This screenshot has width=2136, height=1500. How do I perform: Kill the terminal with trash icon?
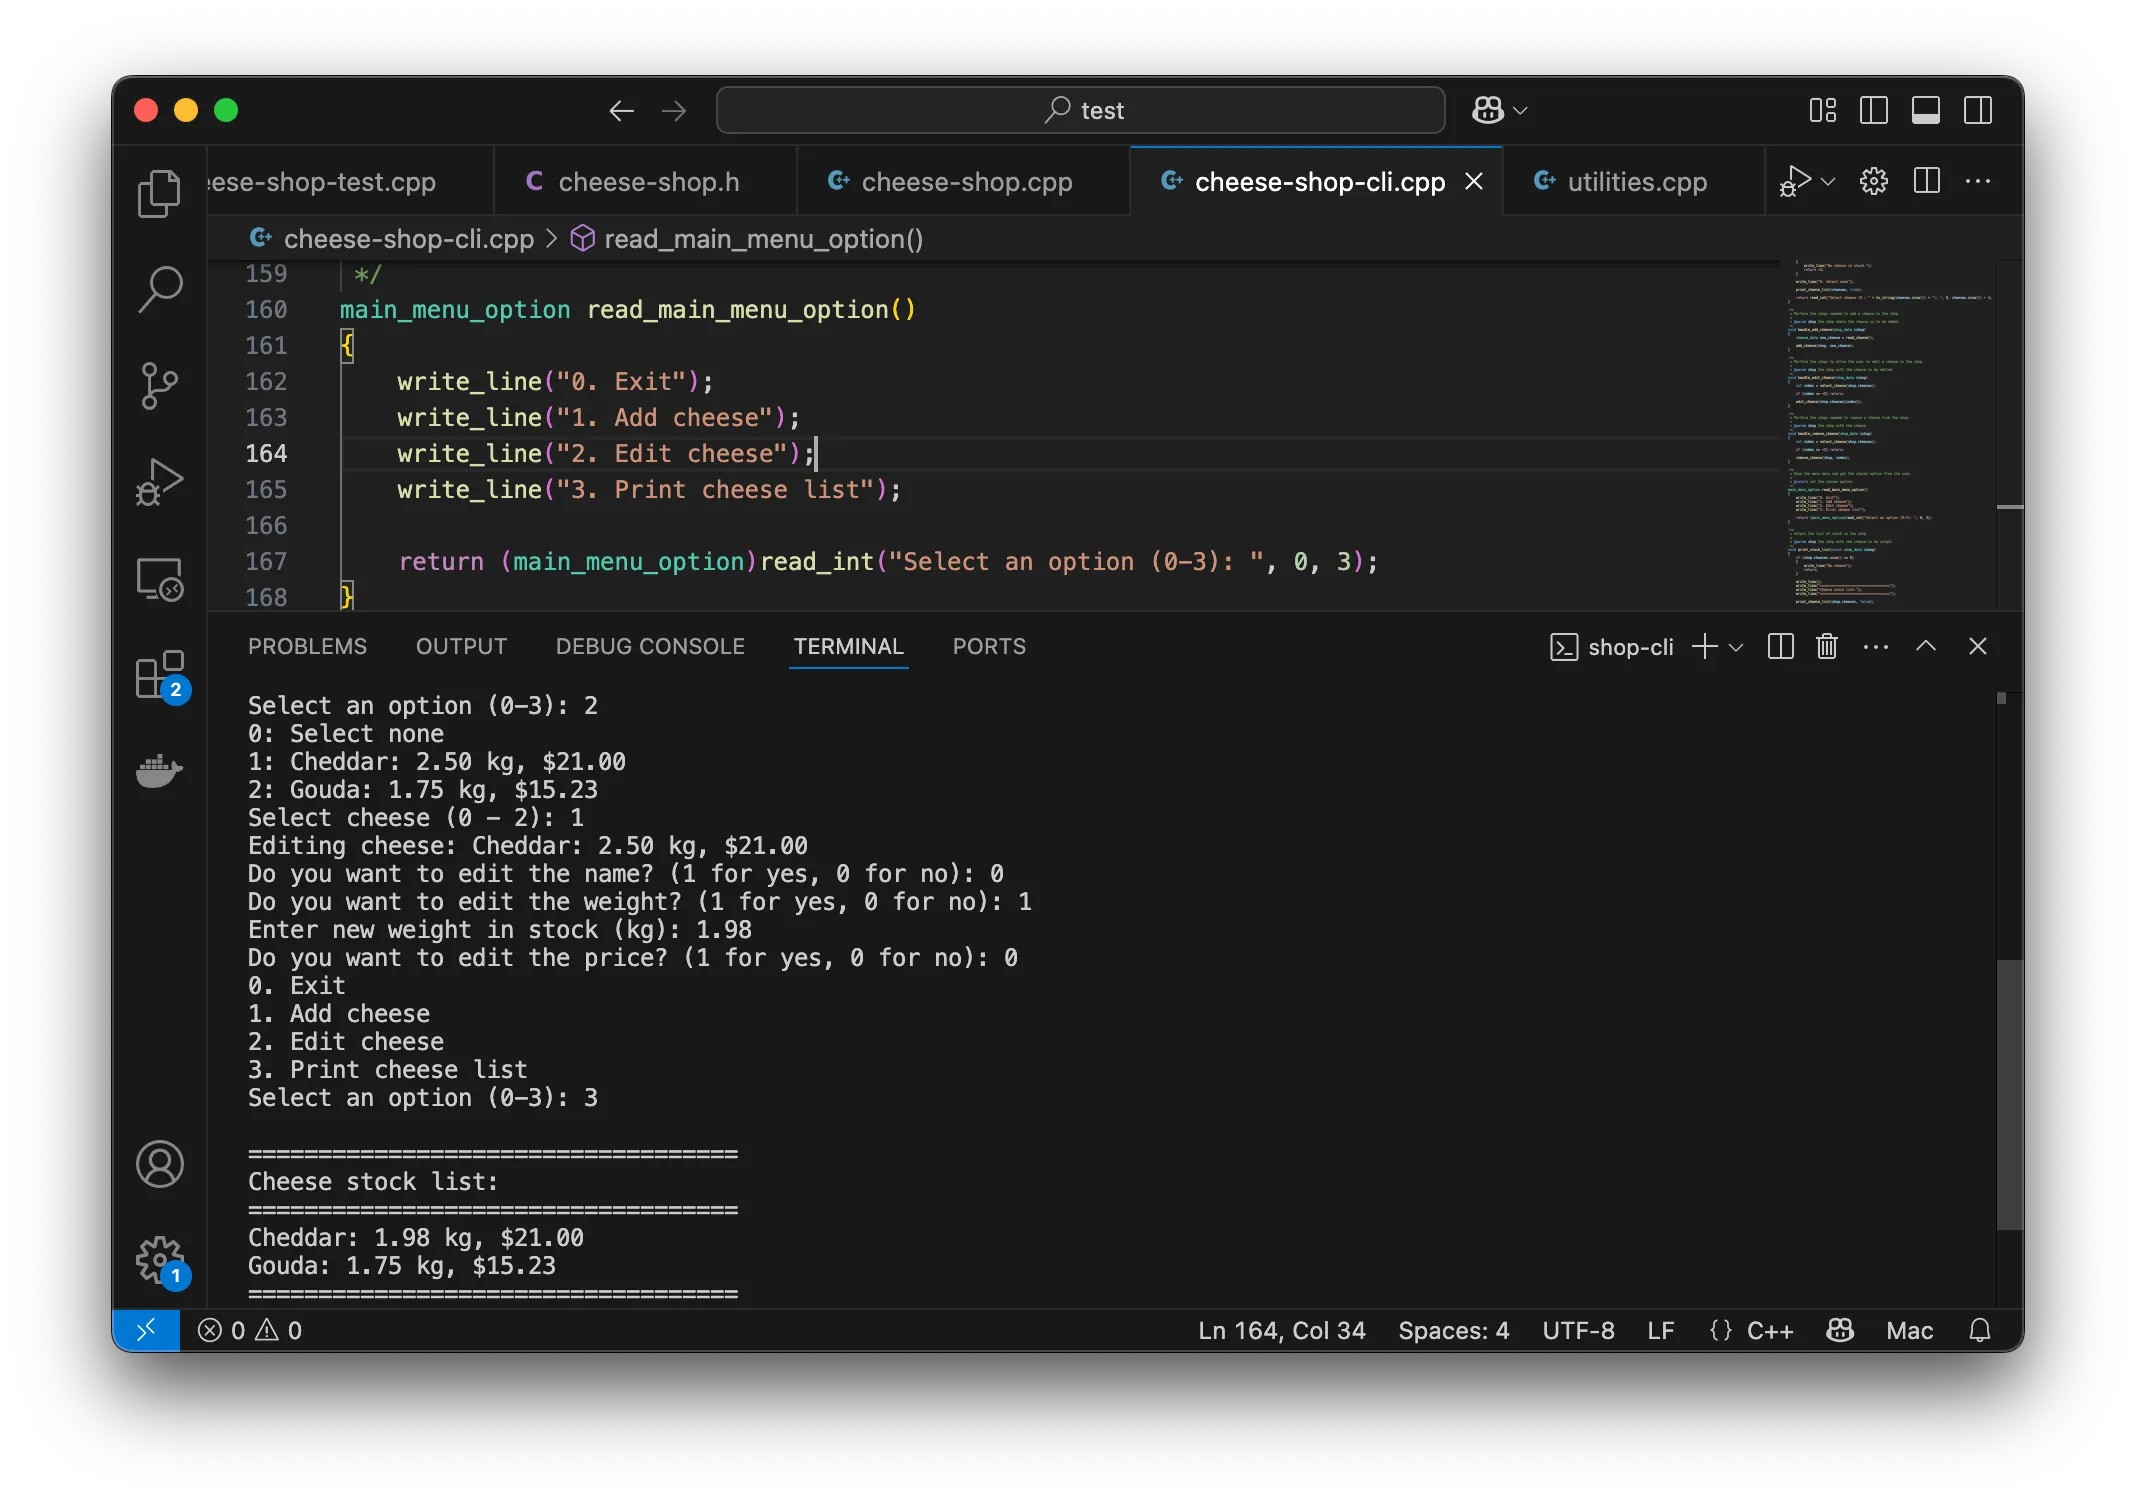click(x=1827, y=647)
